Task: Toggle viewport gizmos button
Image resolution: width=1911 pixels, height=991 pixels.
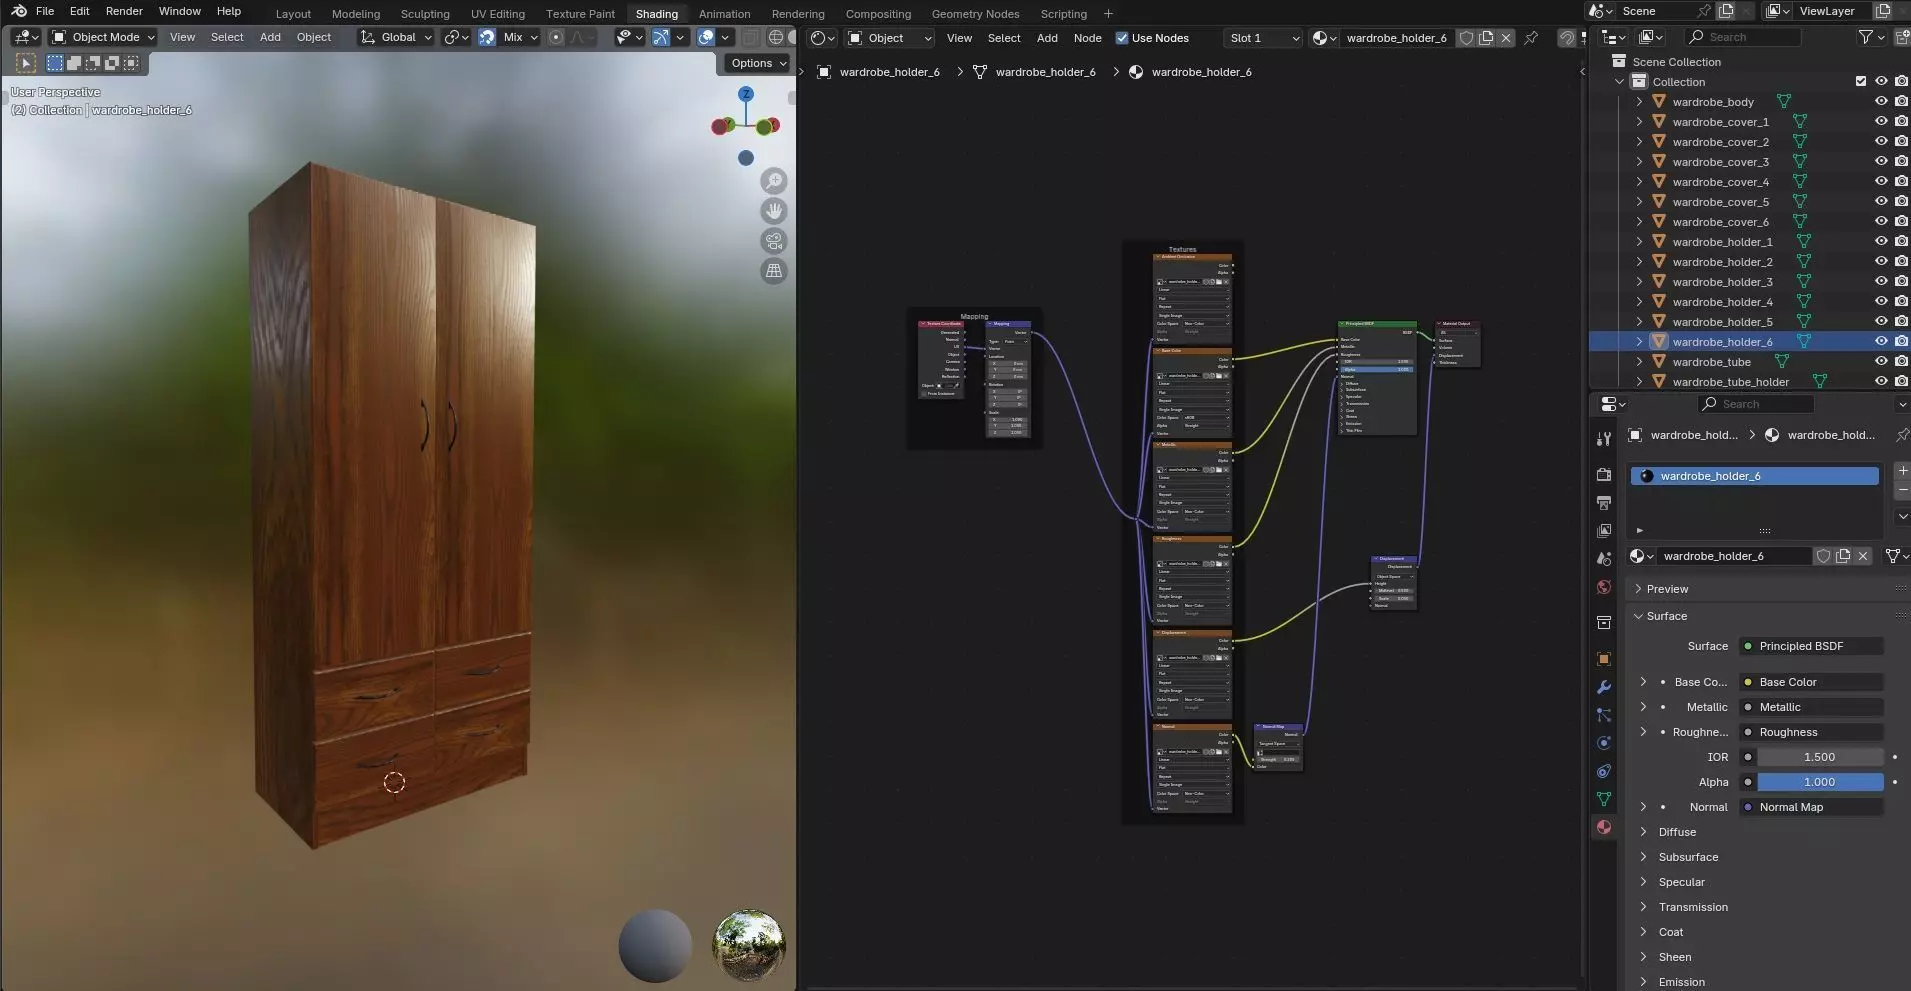Action: [x=661, y=37]
